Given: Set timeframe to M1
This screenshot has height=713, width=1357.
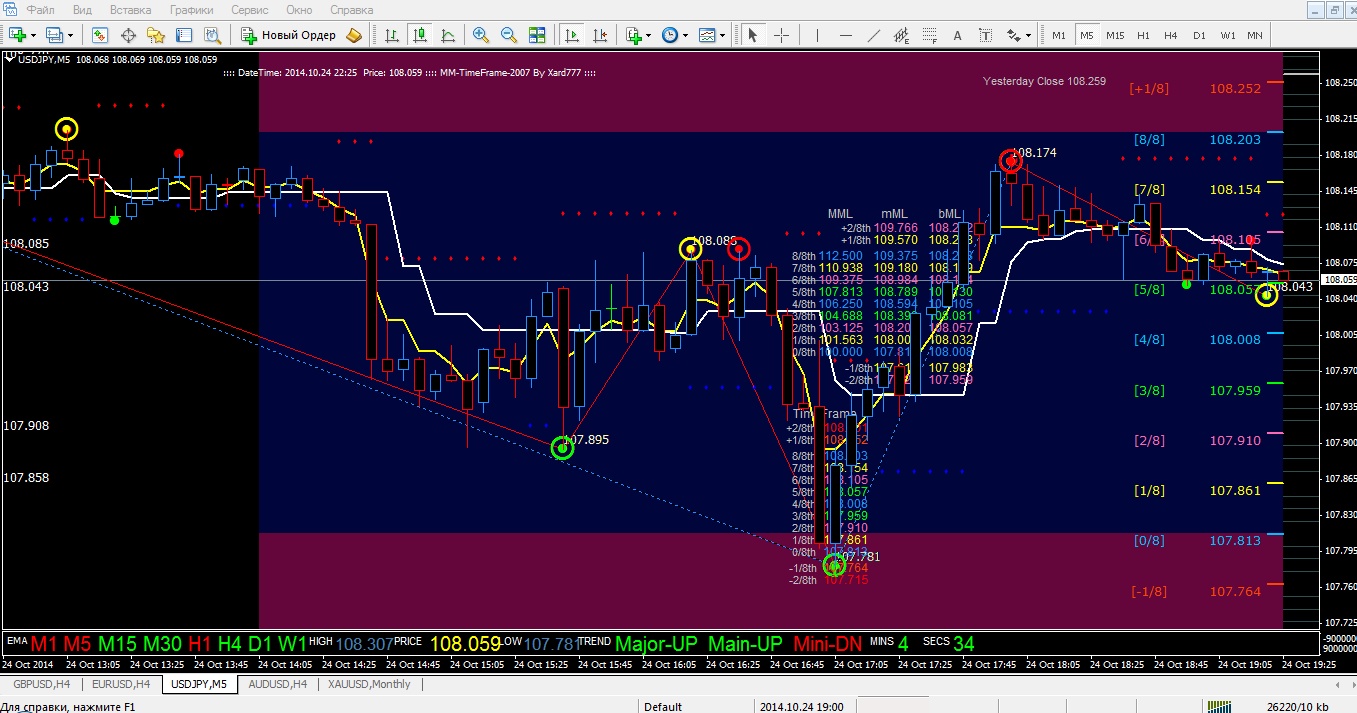Looking at the screenshot, I should pos(1059,35).
